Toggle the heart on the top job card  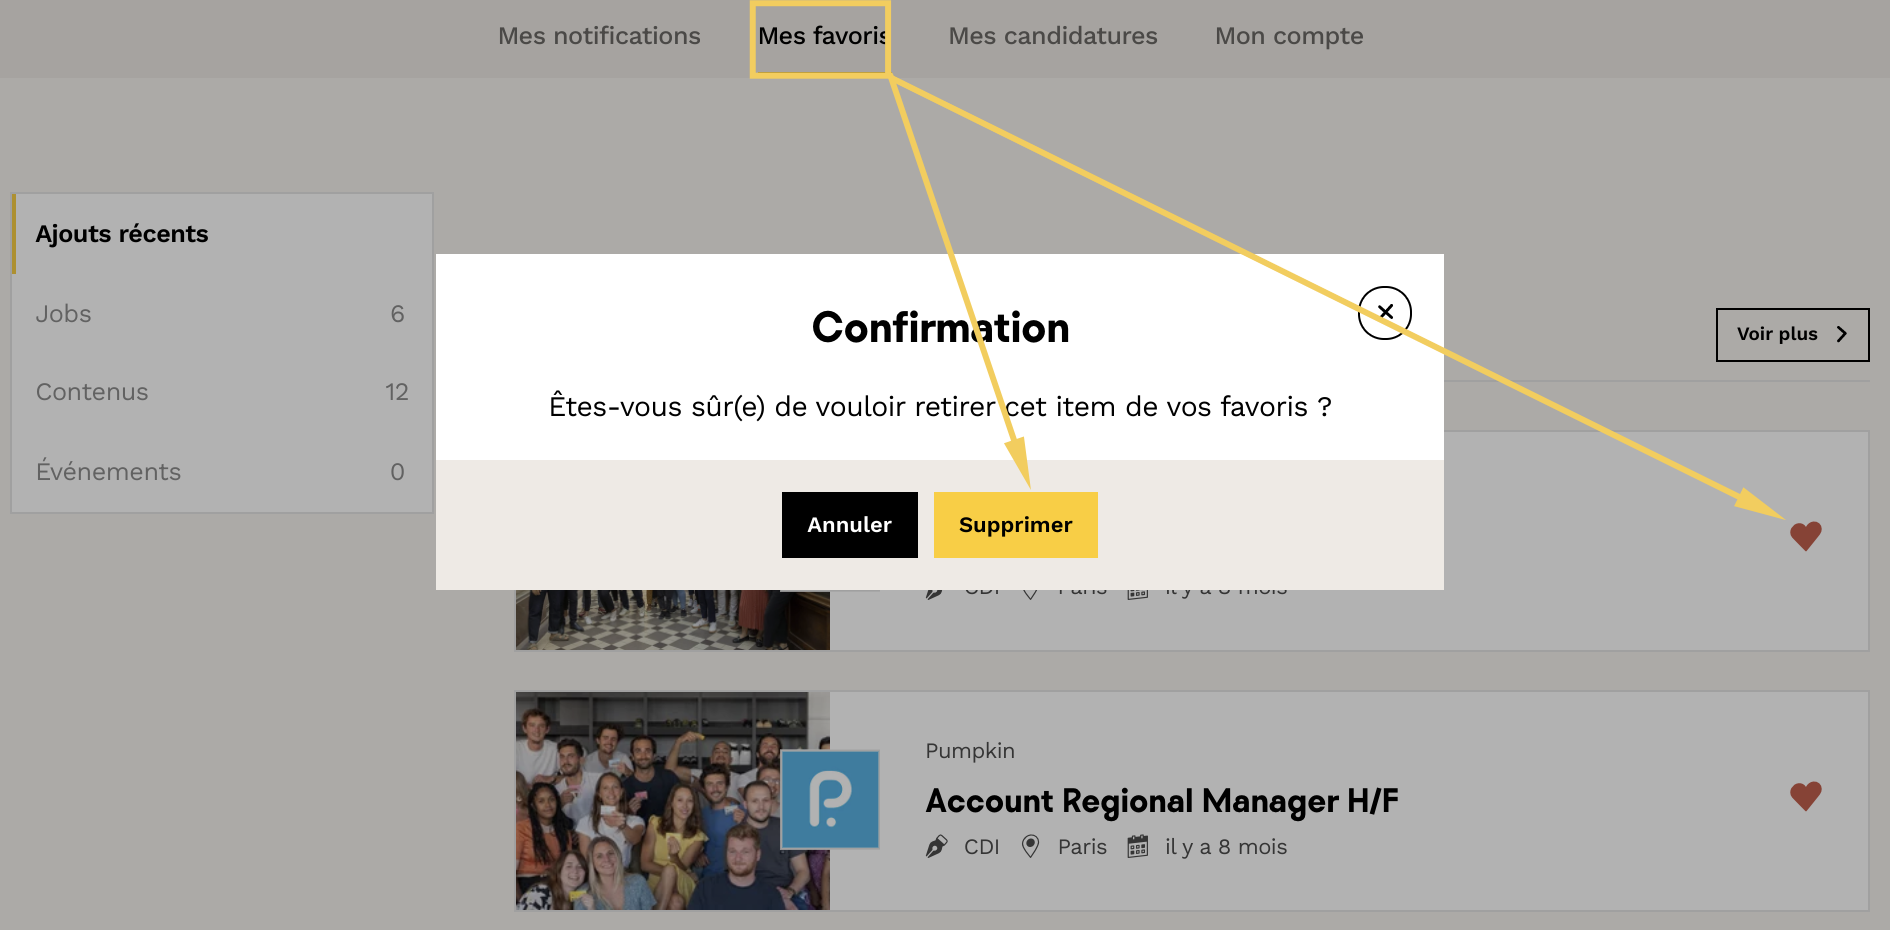[1805, 536]
